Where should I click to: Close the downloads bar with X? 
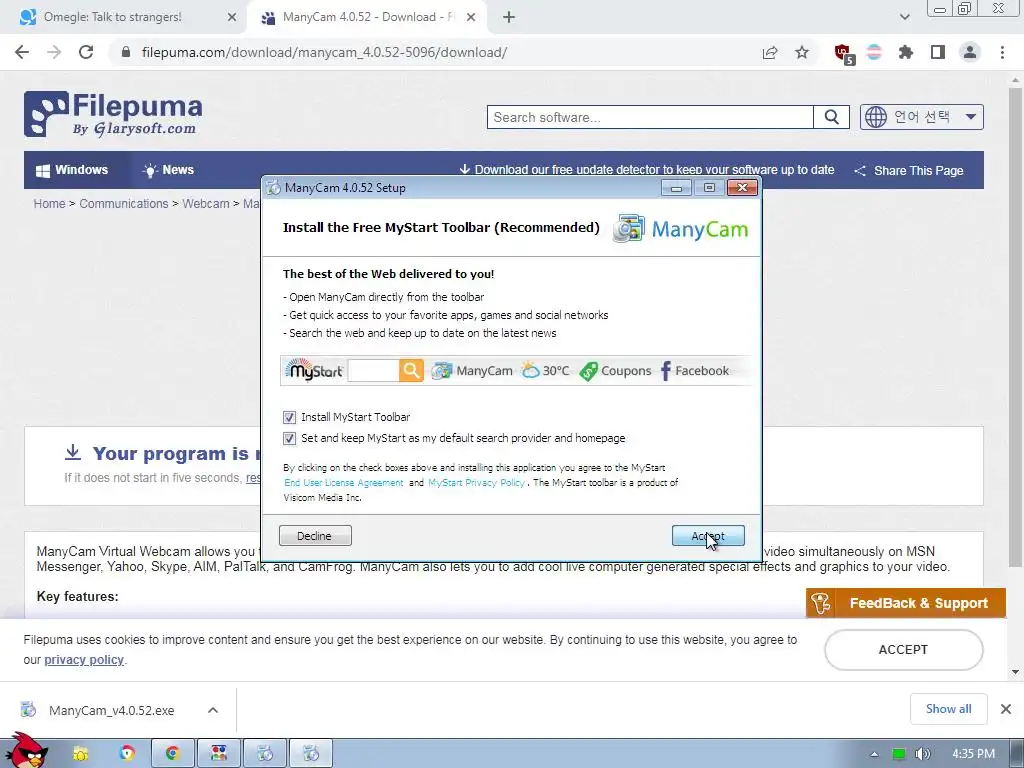pyautogui.click(x=1006, y=709)
